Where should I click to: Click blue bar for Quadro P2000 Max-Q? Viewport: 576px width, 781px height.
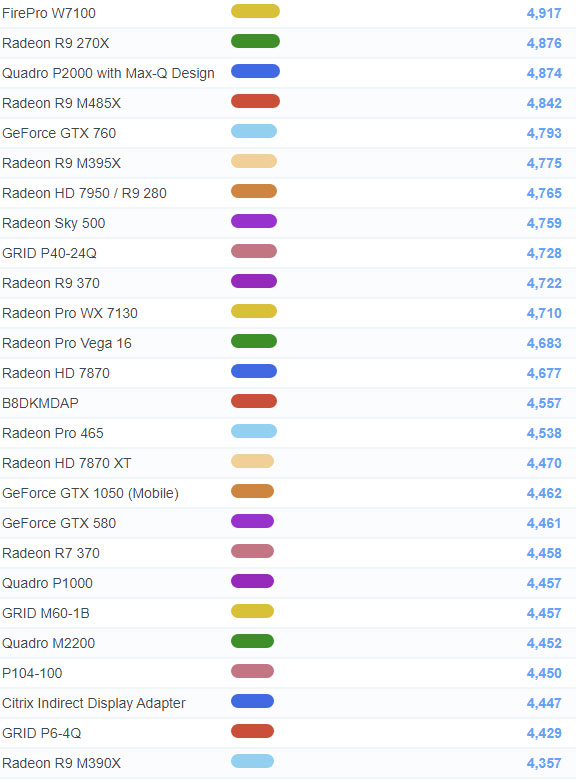point(255,71)
